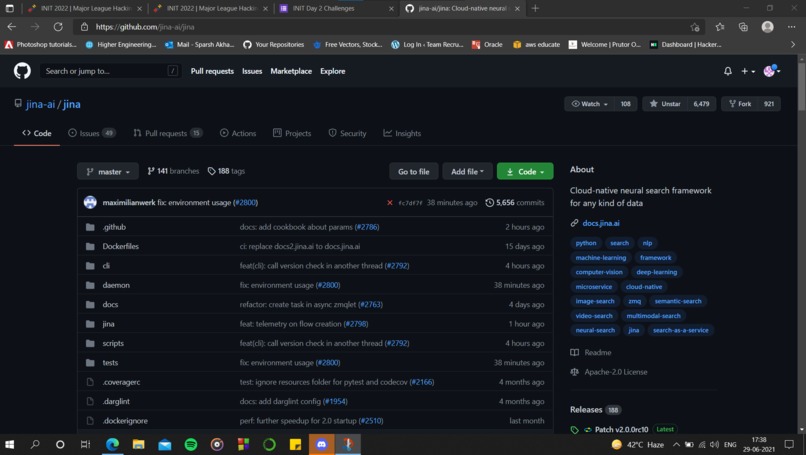The height and width of the screenshot is (455, 806).
Task: Expand the Add file dropdown
Action: 467,171
